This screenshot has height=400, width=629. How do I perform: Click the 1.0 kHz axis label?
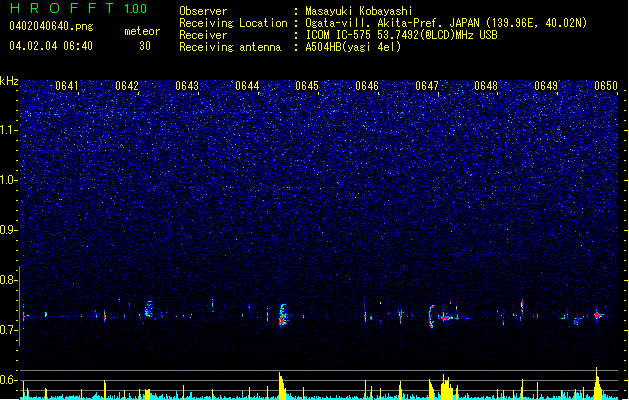pyautogui.click(x=9, y=180)
